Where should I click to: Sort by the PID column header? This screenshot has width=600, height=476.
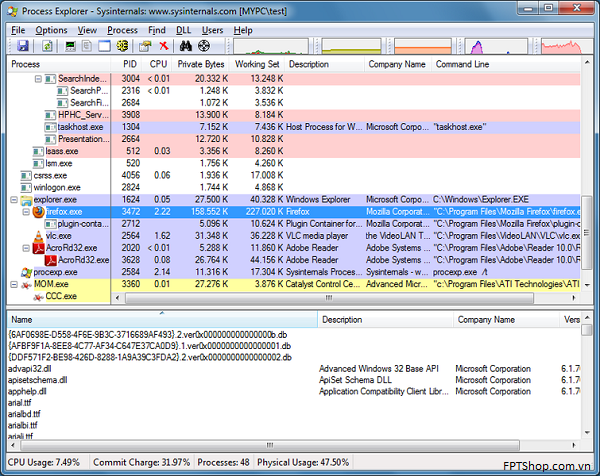[126, 64]
